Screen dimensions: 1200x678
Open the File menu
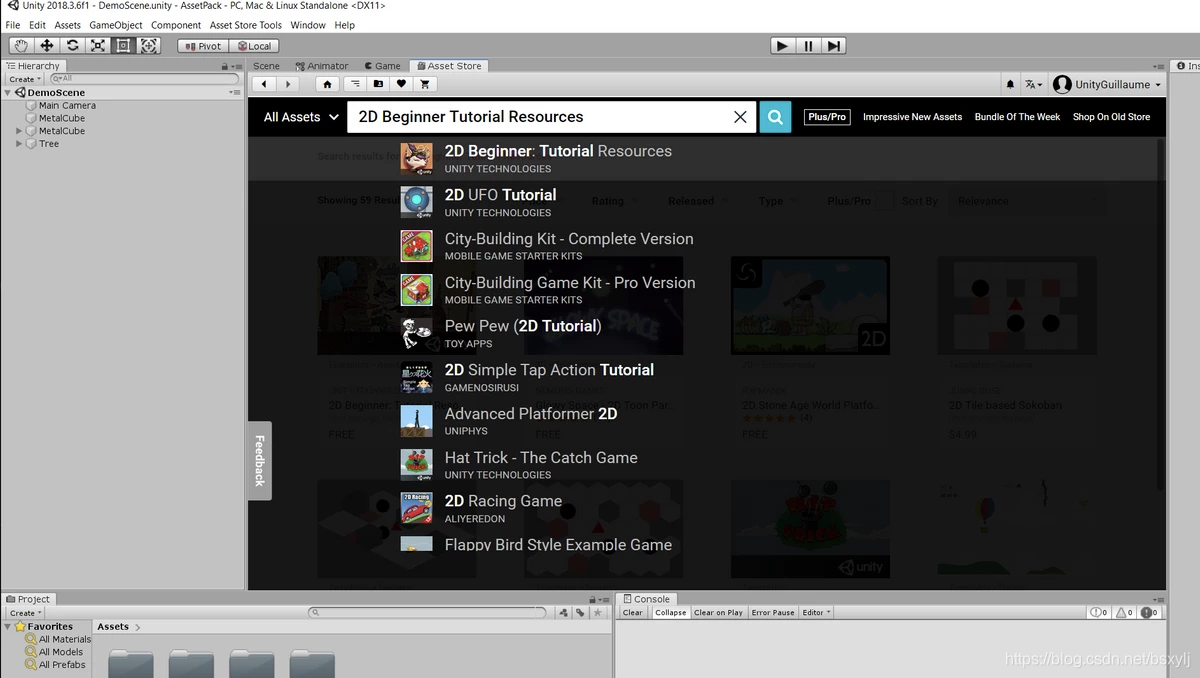[x=13, y=25]
